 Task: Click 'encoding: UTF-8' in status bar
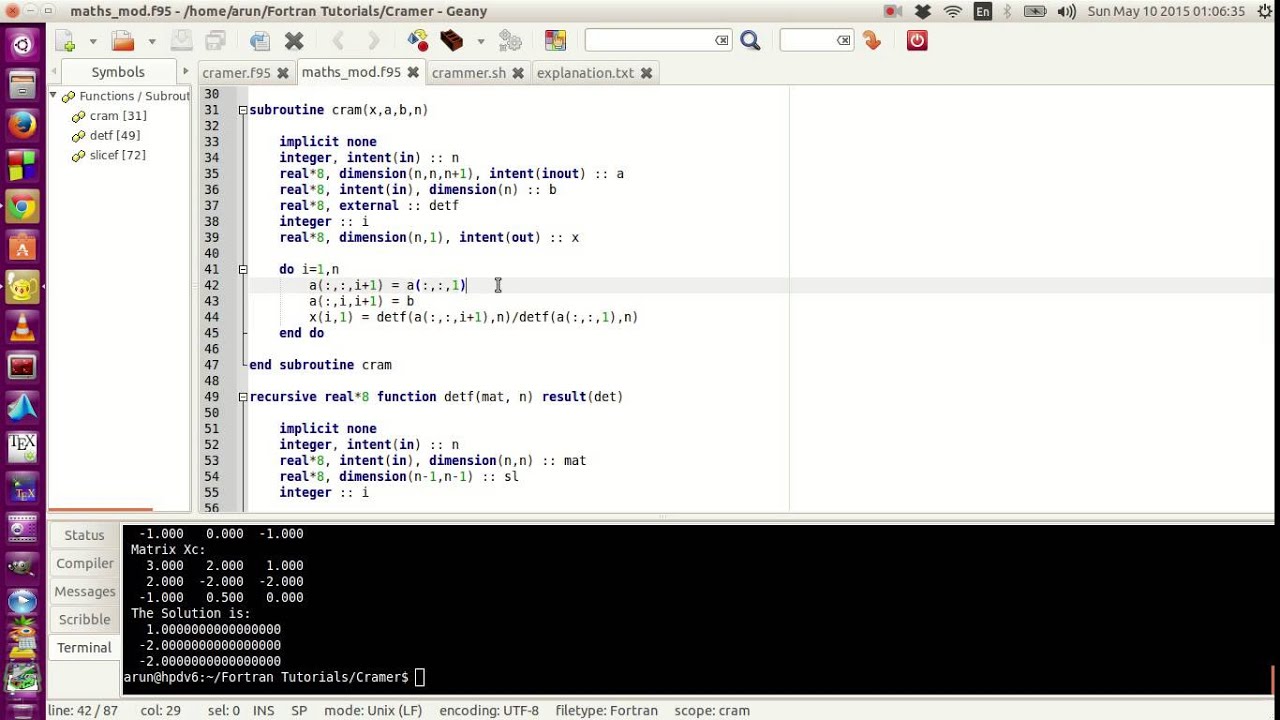click(489, 711)
